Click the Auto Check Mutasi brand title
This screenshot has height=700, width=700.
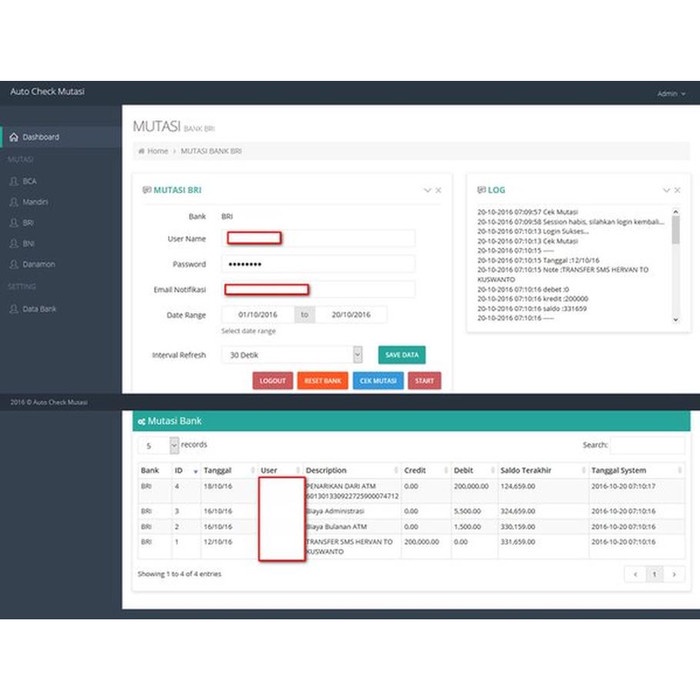[47, 92]
